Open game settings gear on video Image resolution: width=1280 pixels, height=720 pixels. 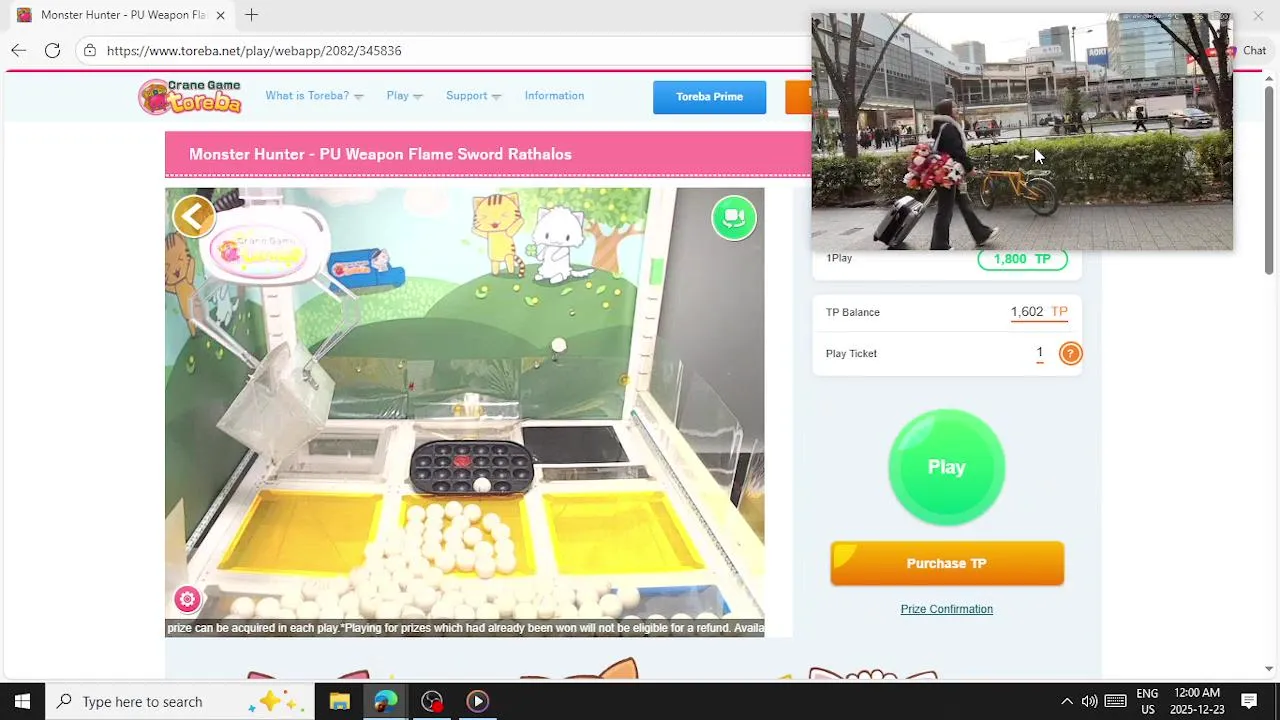click(x=187, y=599)
